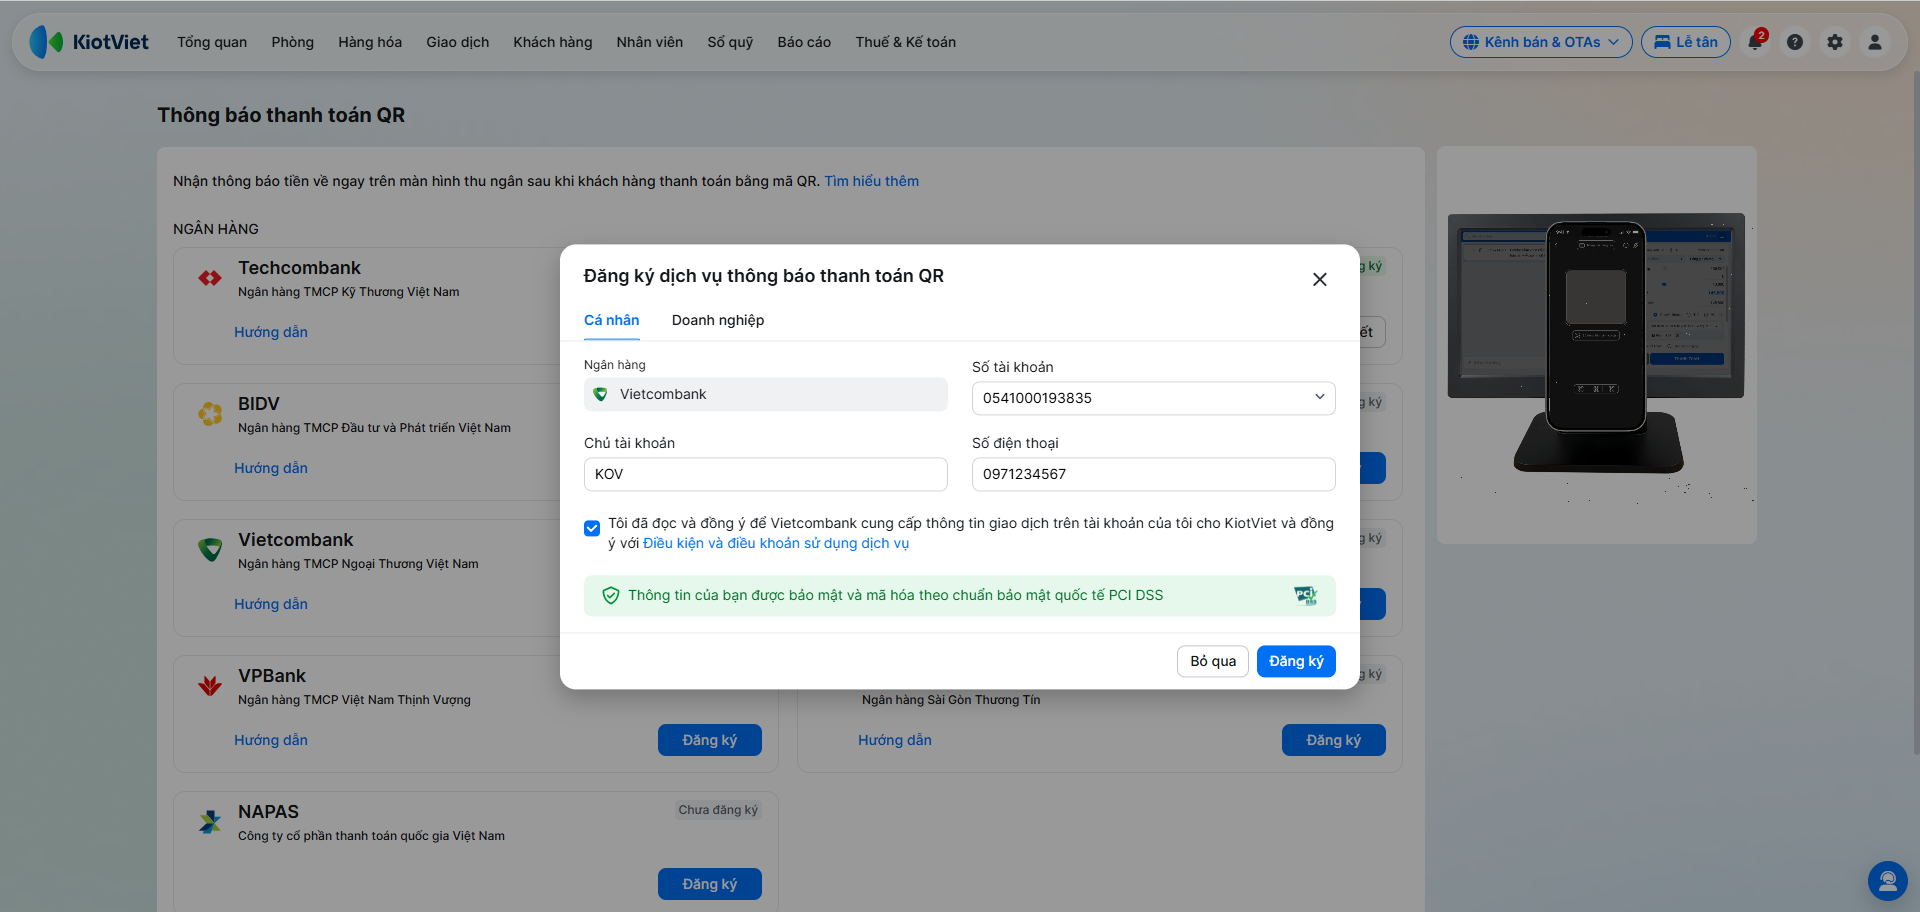Screen dimensions: 1920x912
Task: Click Đăng ký for VPBank
Action: tap(710, 740)
